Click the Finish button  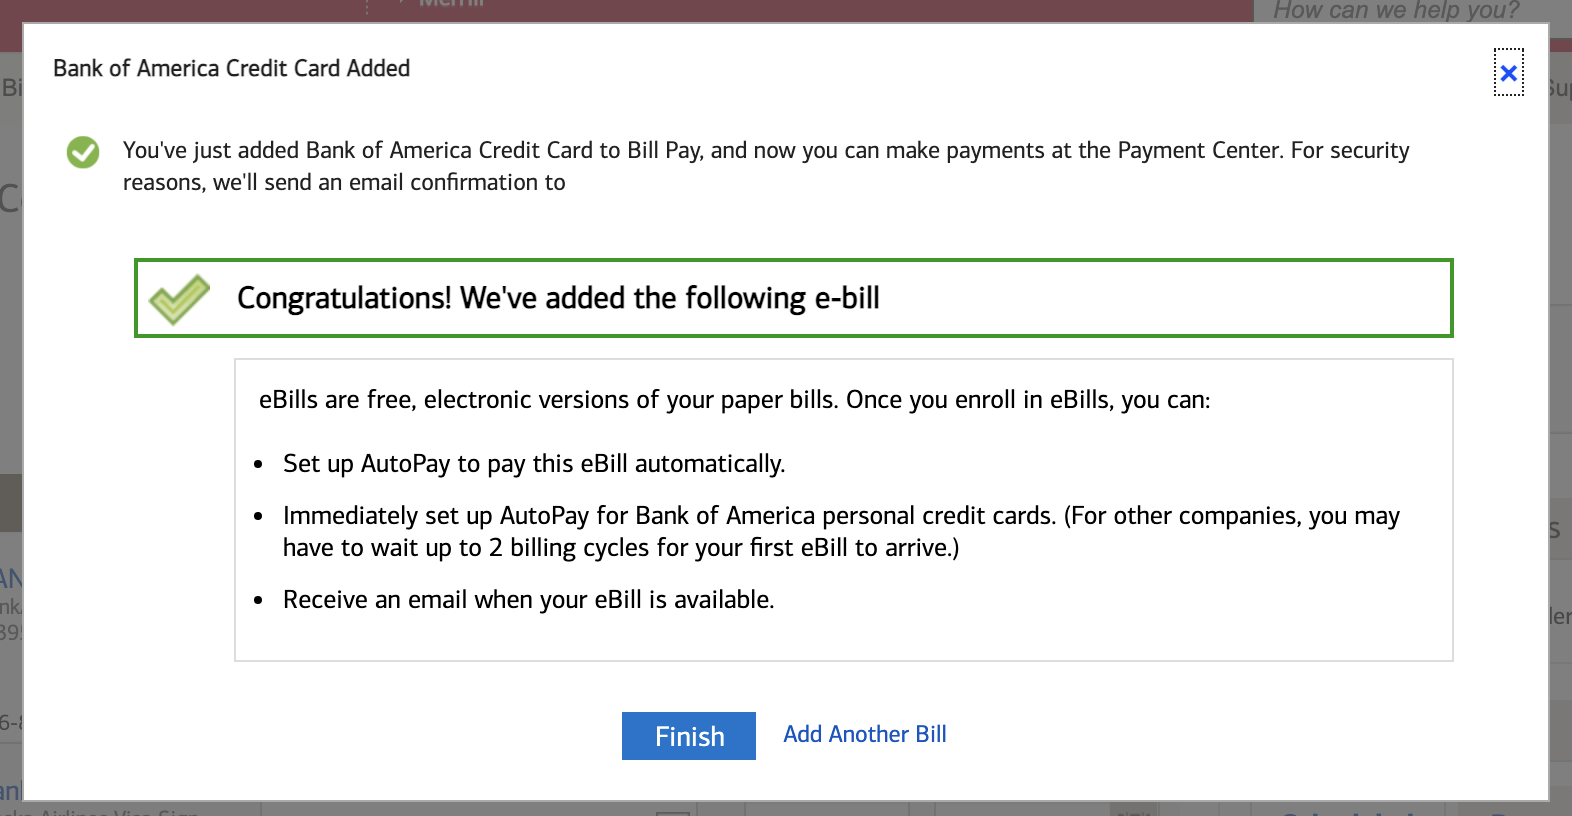pos(689,736)
